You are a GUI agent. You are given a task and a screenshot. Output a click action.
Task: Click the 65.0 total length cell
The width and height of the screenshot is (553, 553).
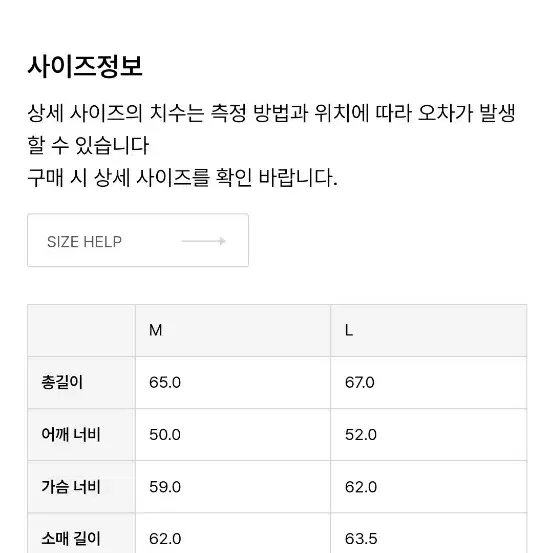tap(233, 382)
